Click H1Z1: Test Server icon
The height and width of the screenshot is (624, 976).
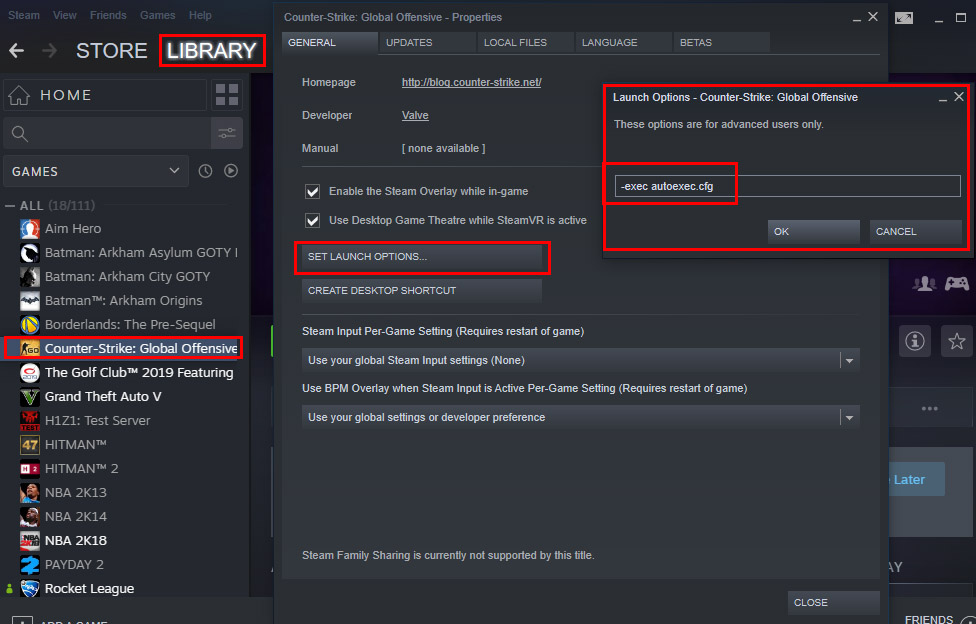click(x=30, y=420)
